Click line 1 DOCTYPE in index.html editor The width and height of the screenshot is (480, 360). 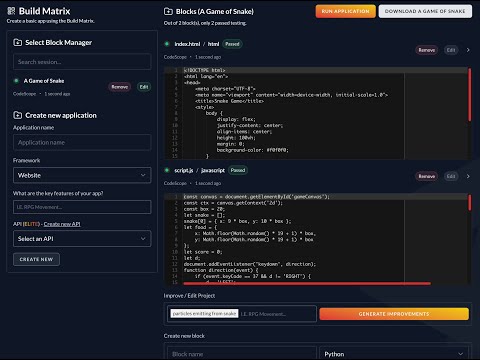pos(204,70)
